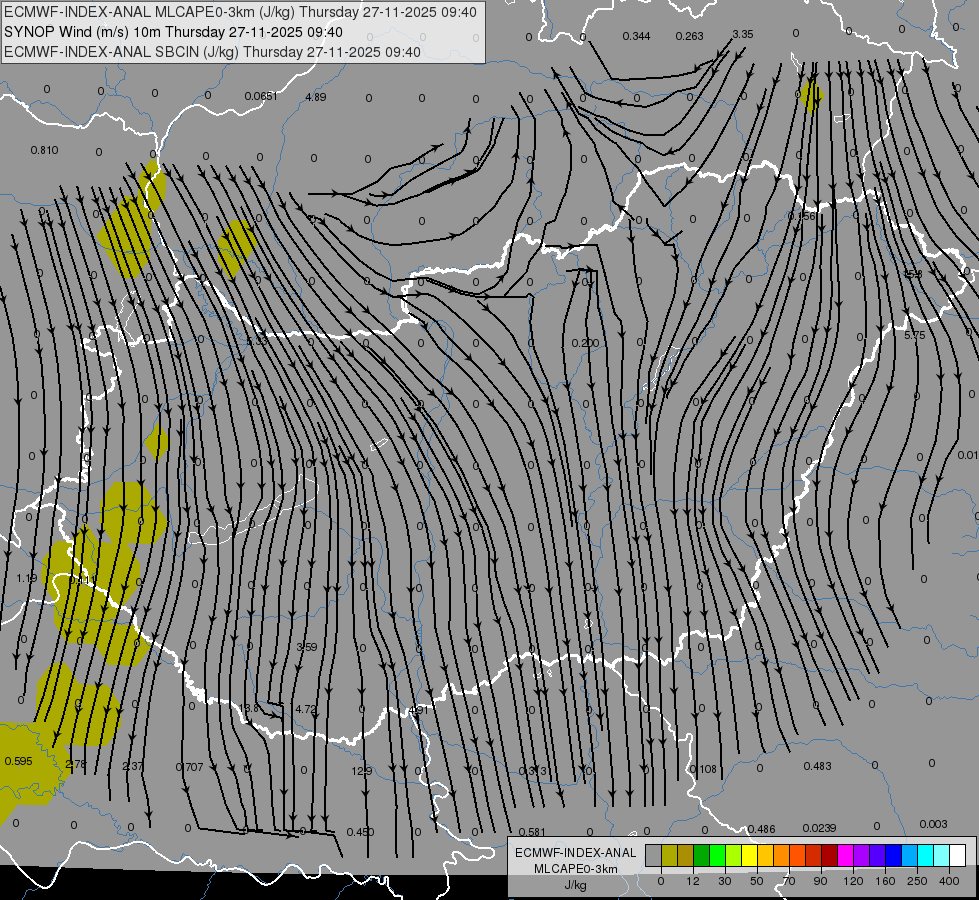The width and height of the screenshot is (979, 900).
Task: Click the 0.0651 value on the map
Action: point(261,96)
